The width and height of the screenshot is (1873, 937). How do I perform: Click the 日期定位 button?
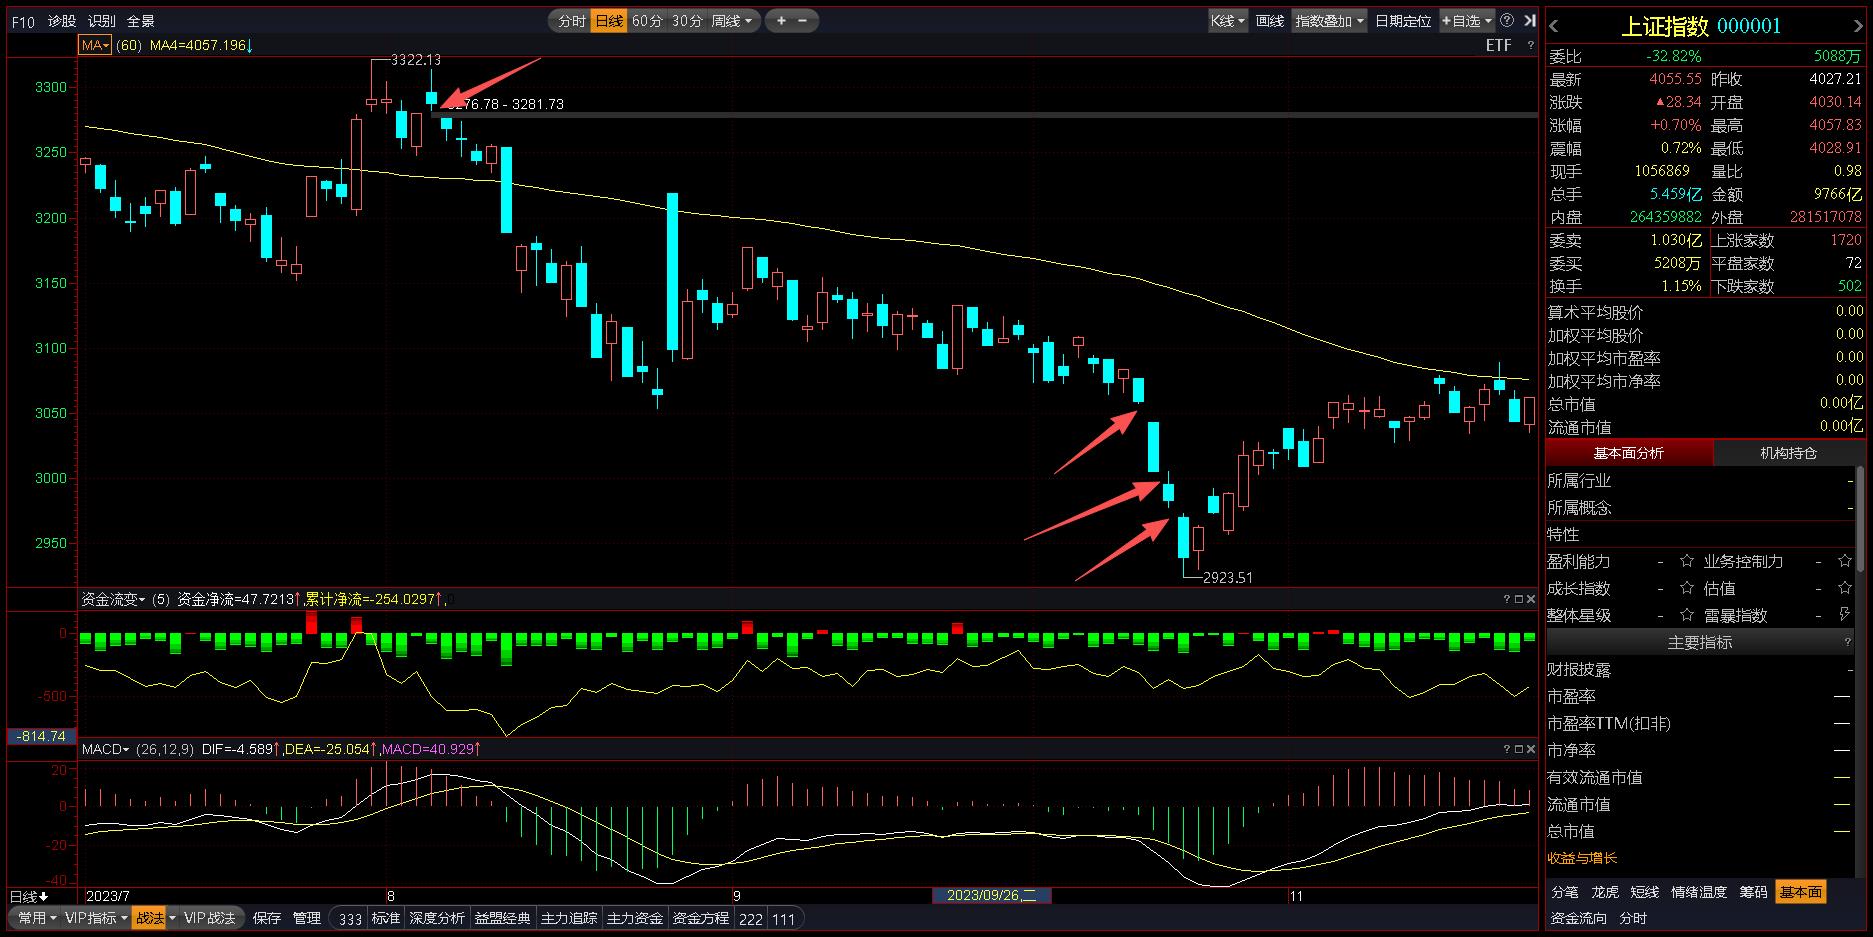click(x=1402, y=21)
